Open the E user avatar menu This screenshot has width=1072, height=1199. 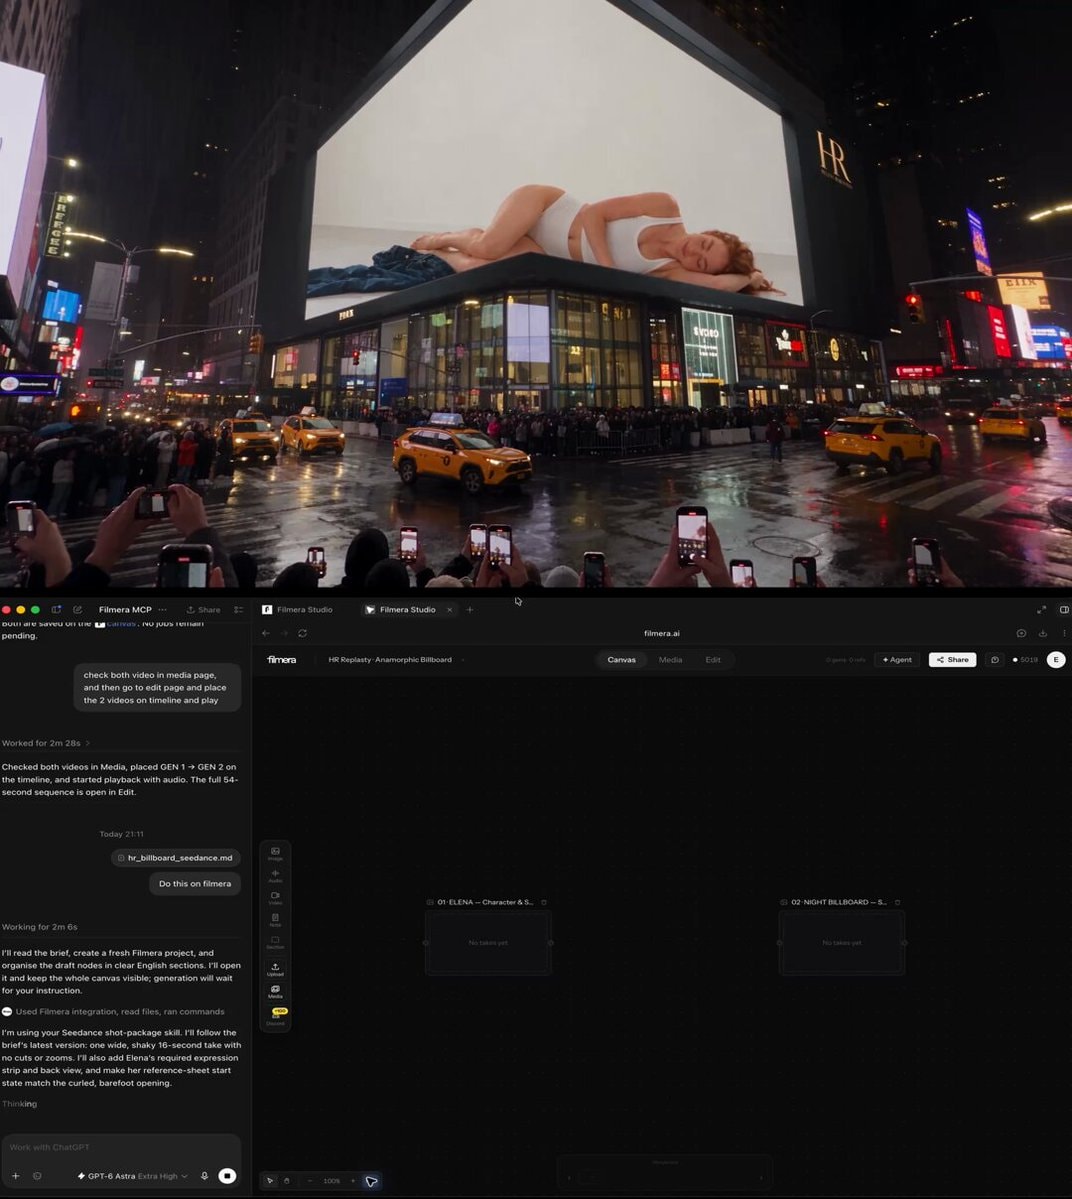(x=1056, y=659)
